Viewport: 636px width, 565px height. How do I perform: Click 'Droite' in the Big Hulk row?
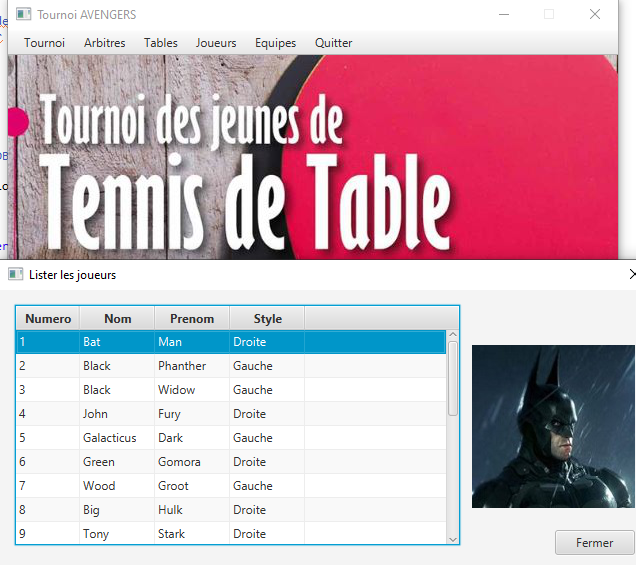tap(267, 509)
